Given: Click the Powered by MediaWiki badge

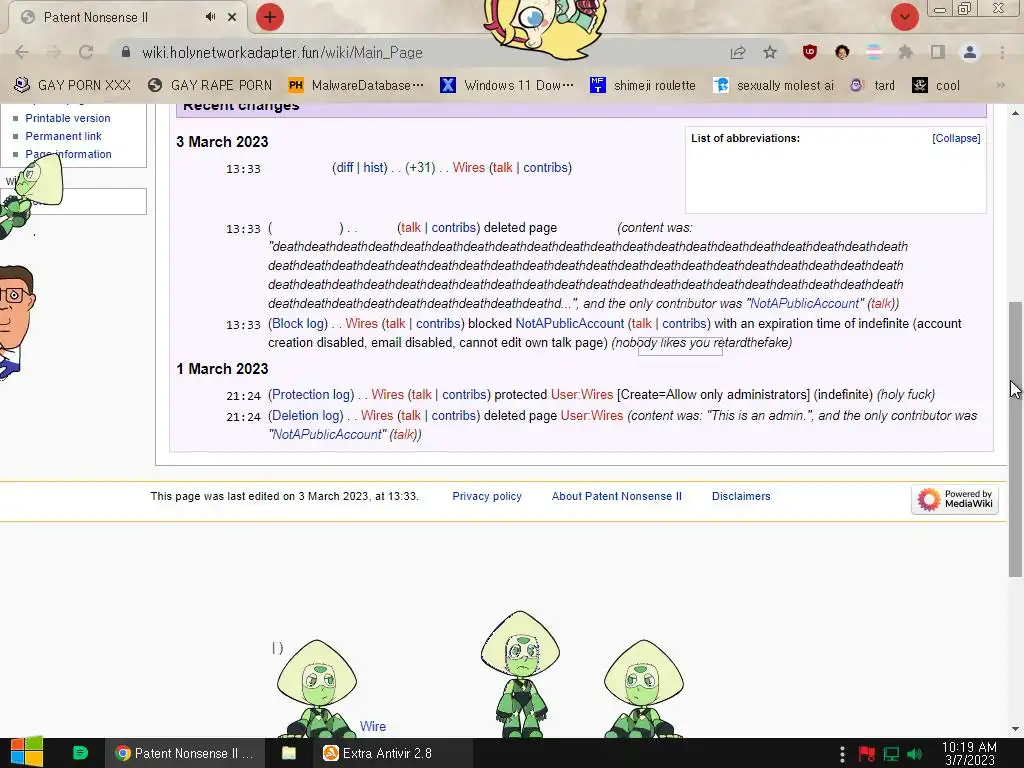Looking at the screenshot, I should (955, 500).
